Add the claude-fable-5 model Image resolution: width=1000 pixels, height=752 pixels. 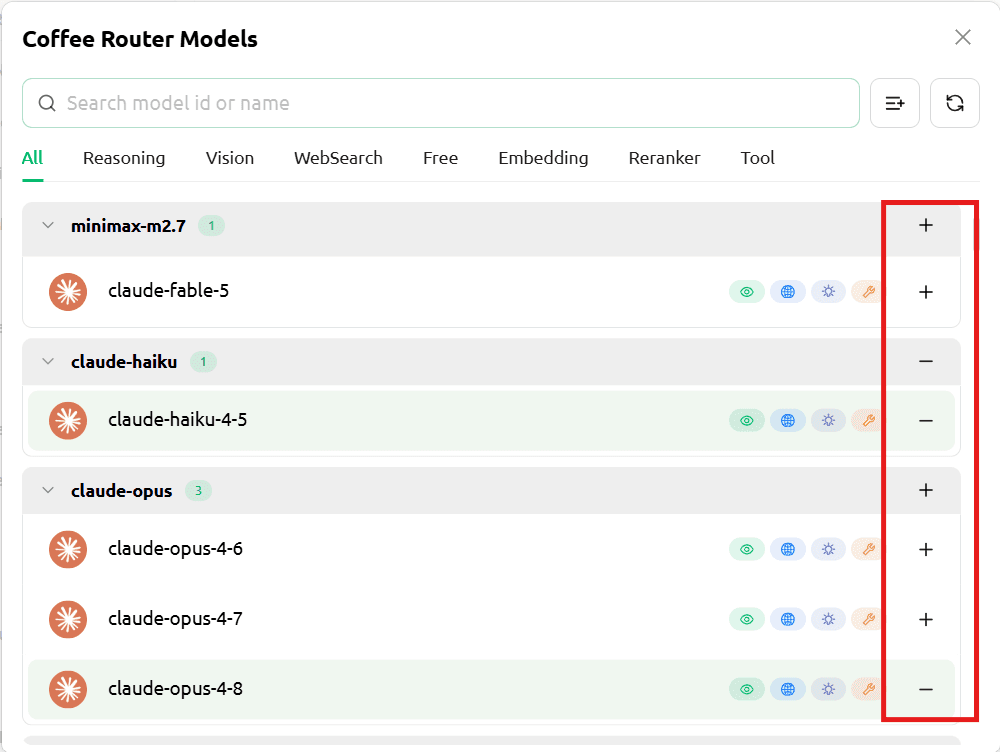coord(926,292)
